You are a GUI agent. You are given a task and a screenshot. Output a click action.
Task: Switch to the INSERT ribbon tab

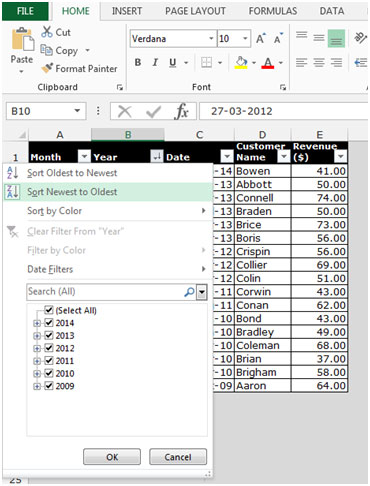pos(127,11)
